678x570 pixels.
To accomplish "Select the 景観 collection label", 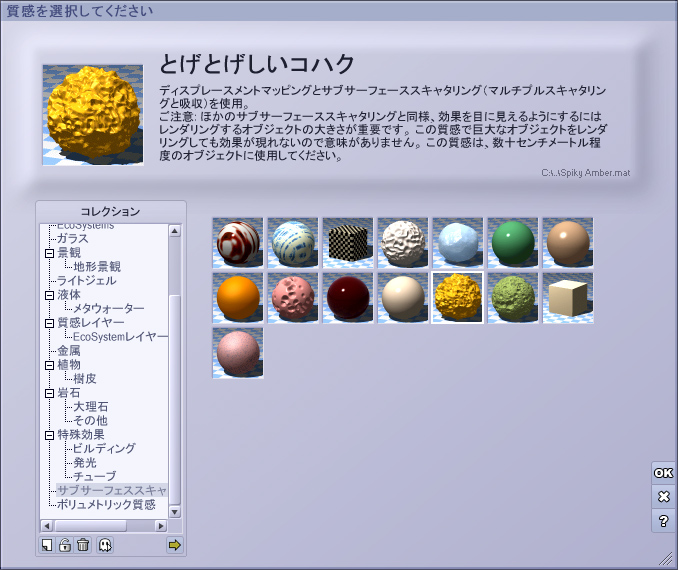I will pyautogui.click(x=69, y=253).
